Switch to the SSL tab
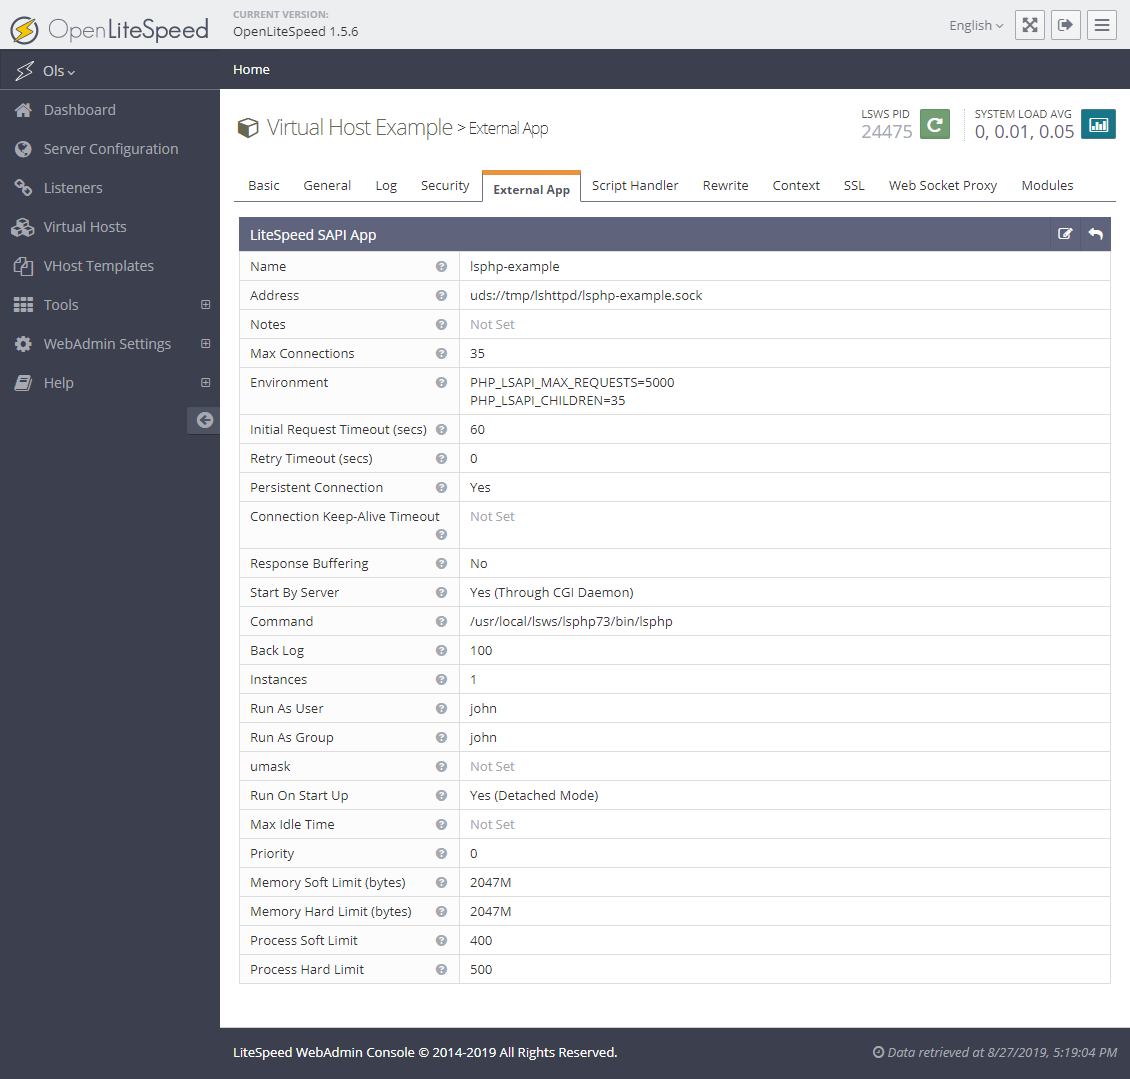1130x1079 pixels. coord(854,185)
